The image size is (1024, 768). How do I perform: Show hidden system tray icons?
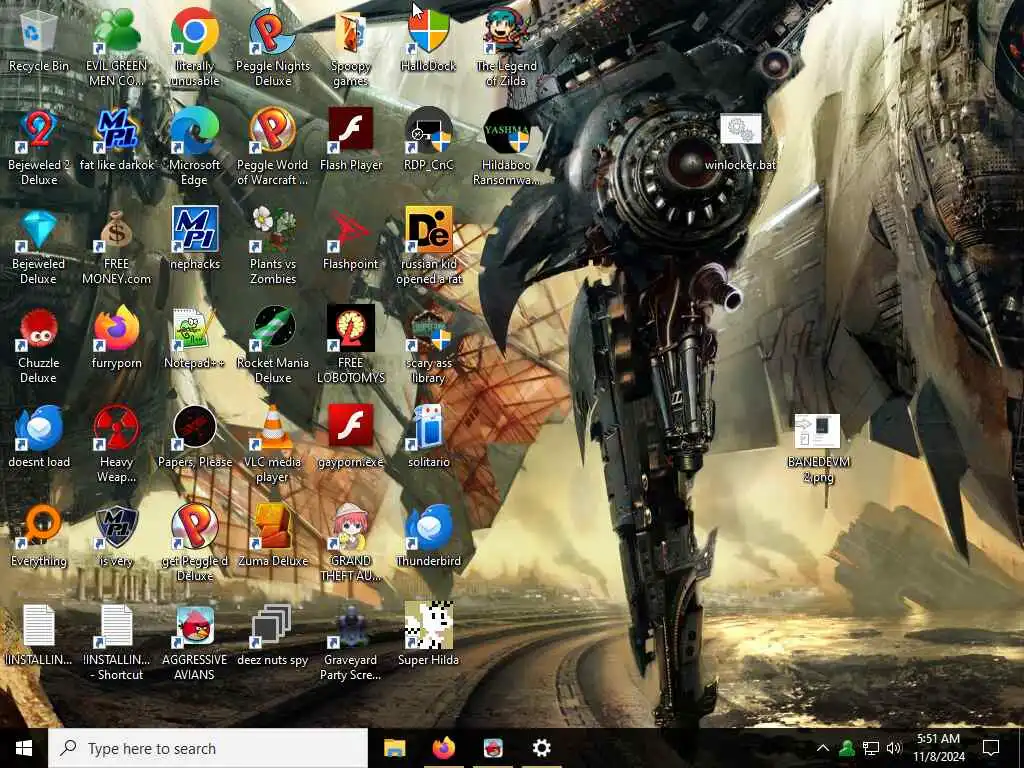[823, 748]
